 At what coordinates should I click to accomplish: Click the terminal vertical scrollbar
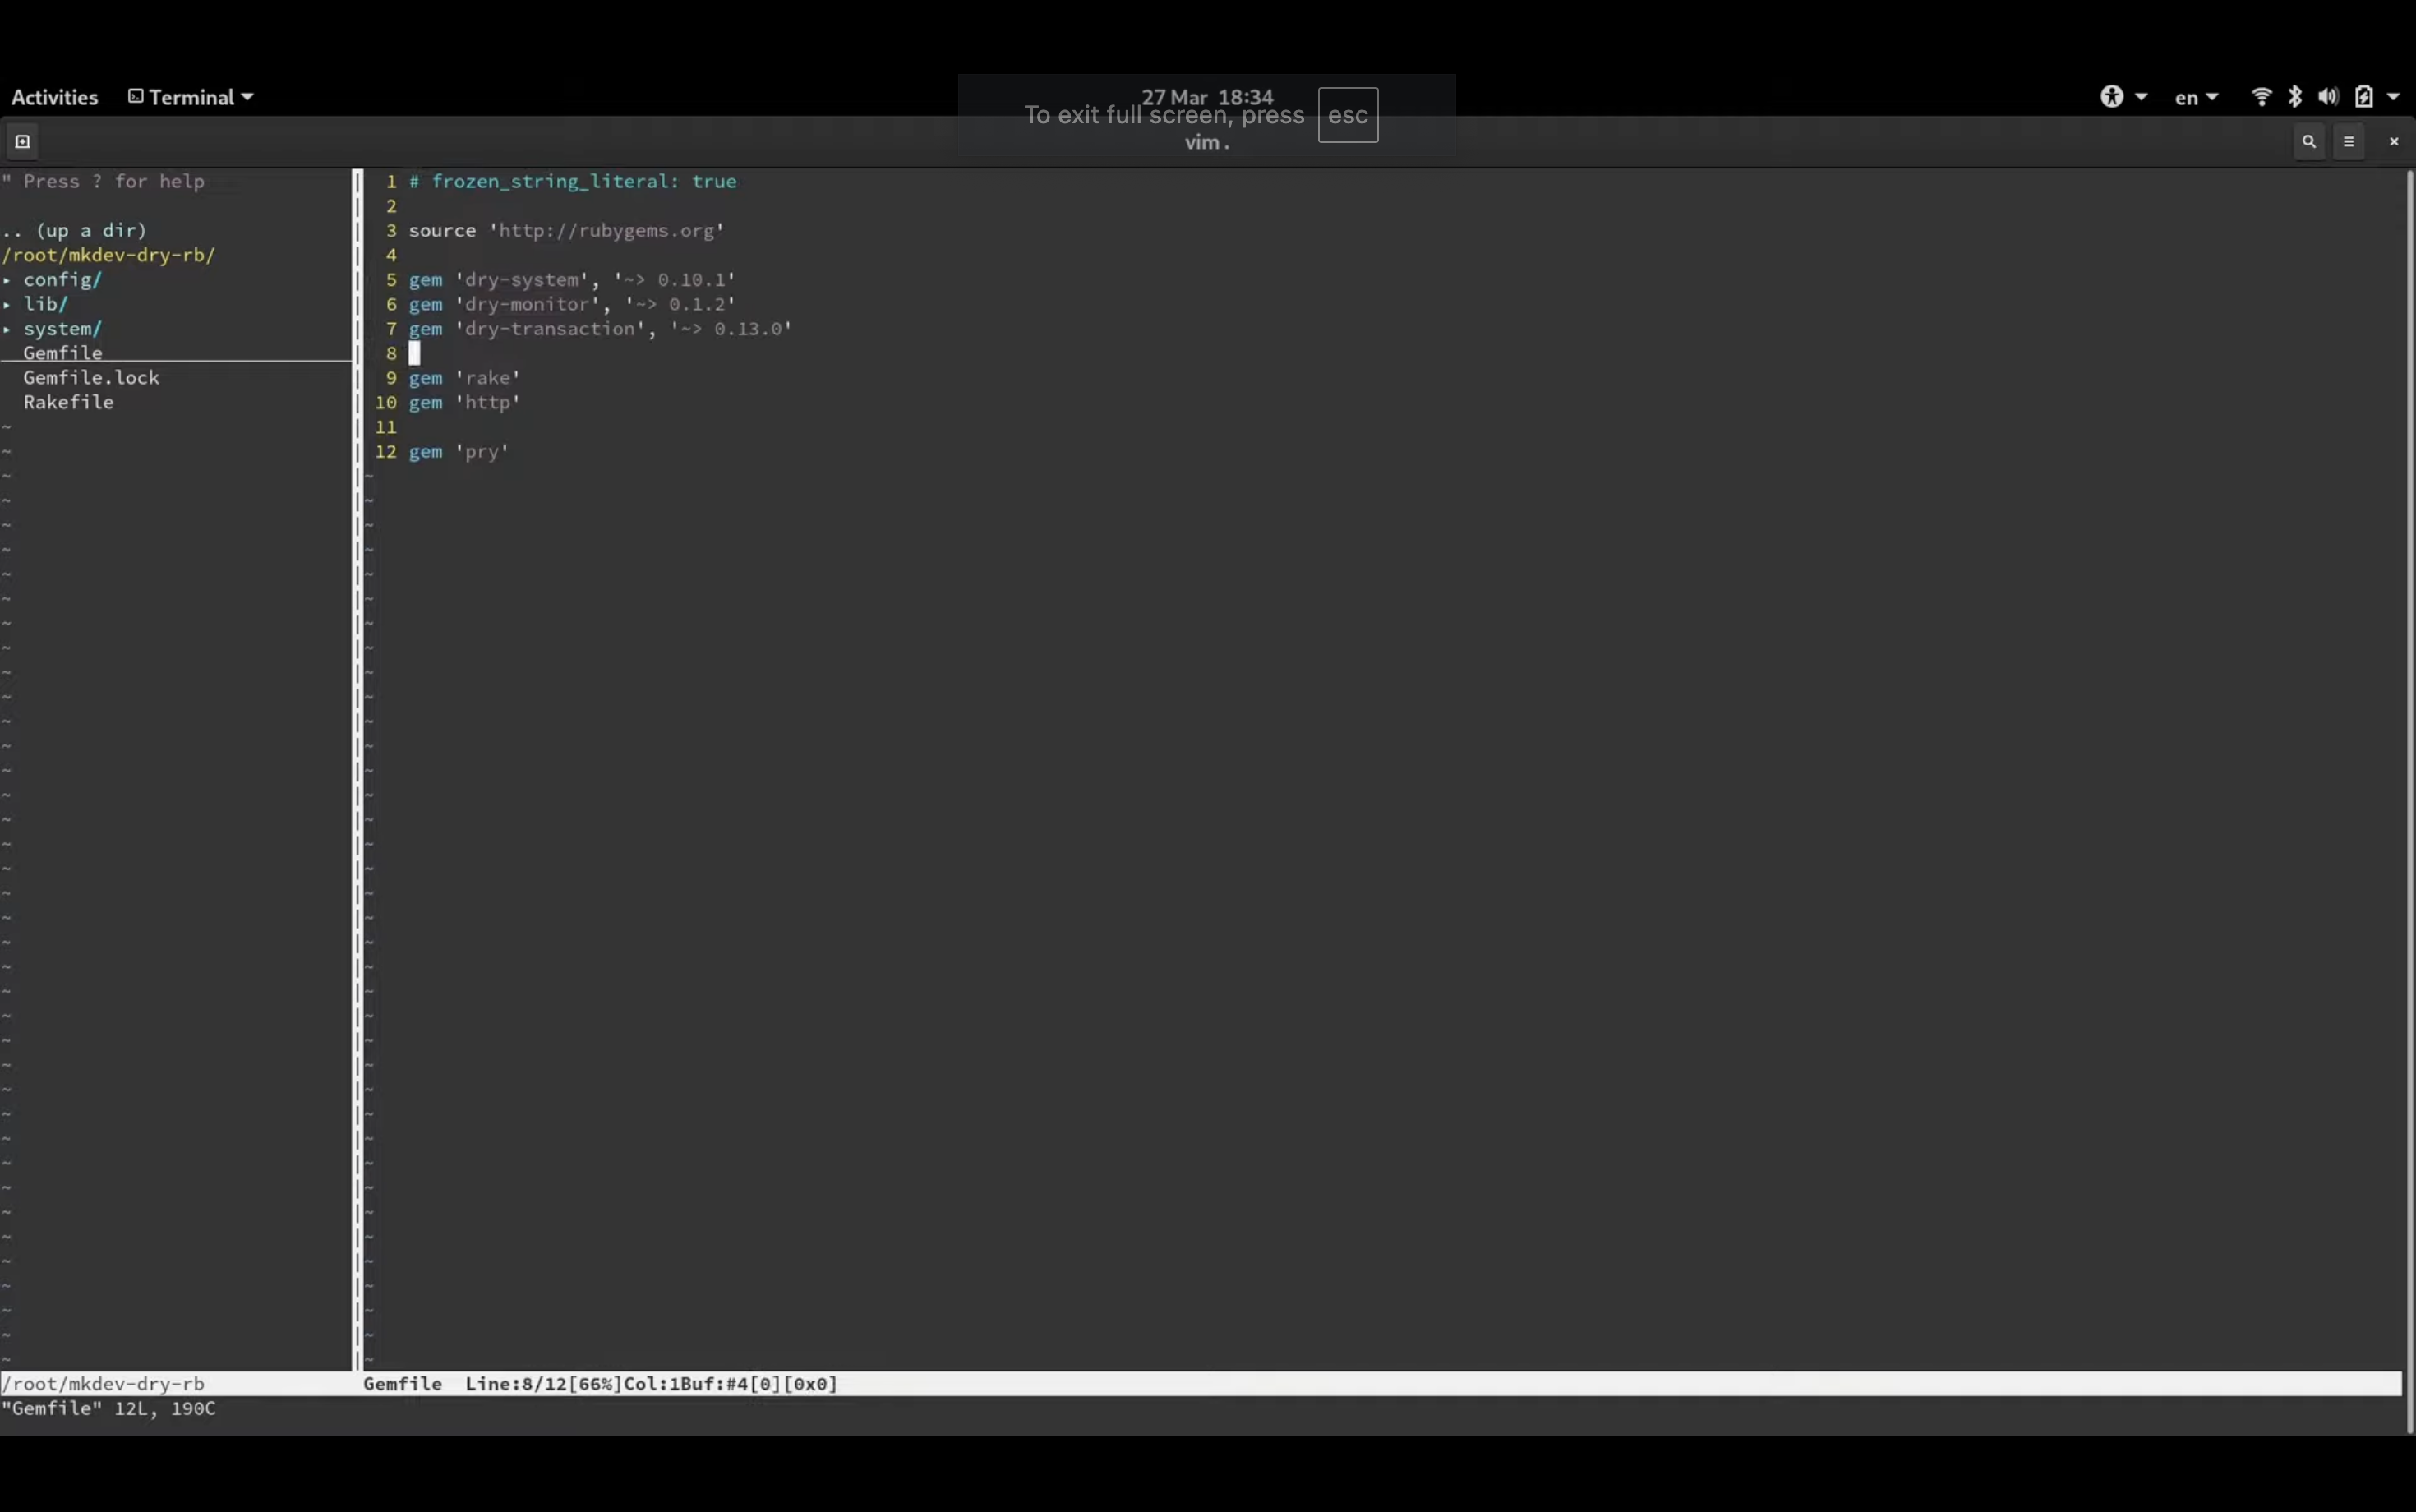pyautogui.click(x=2409, y=800)
